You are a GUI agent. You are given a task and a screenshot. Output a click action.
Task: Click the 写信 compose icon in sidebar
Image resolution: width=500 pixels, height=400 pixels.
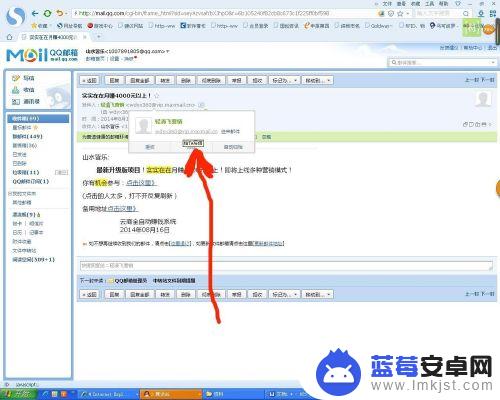(16, 78)
